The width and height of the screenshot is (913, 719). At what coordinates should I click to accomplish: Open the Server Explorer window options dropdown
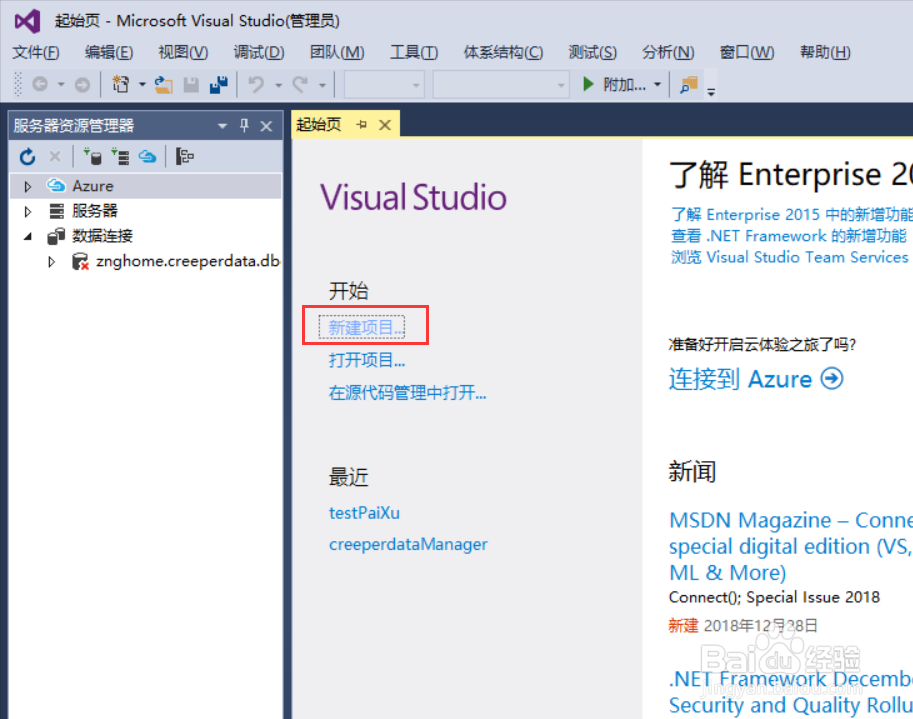click(222, 126)
